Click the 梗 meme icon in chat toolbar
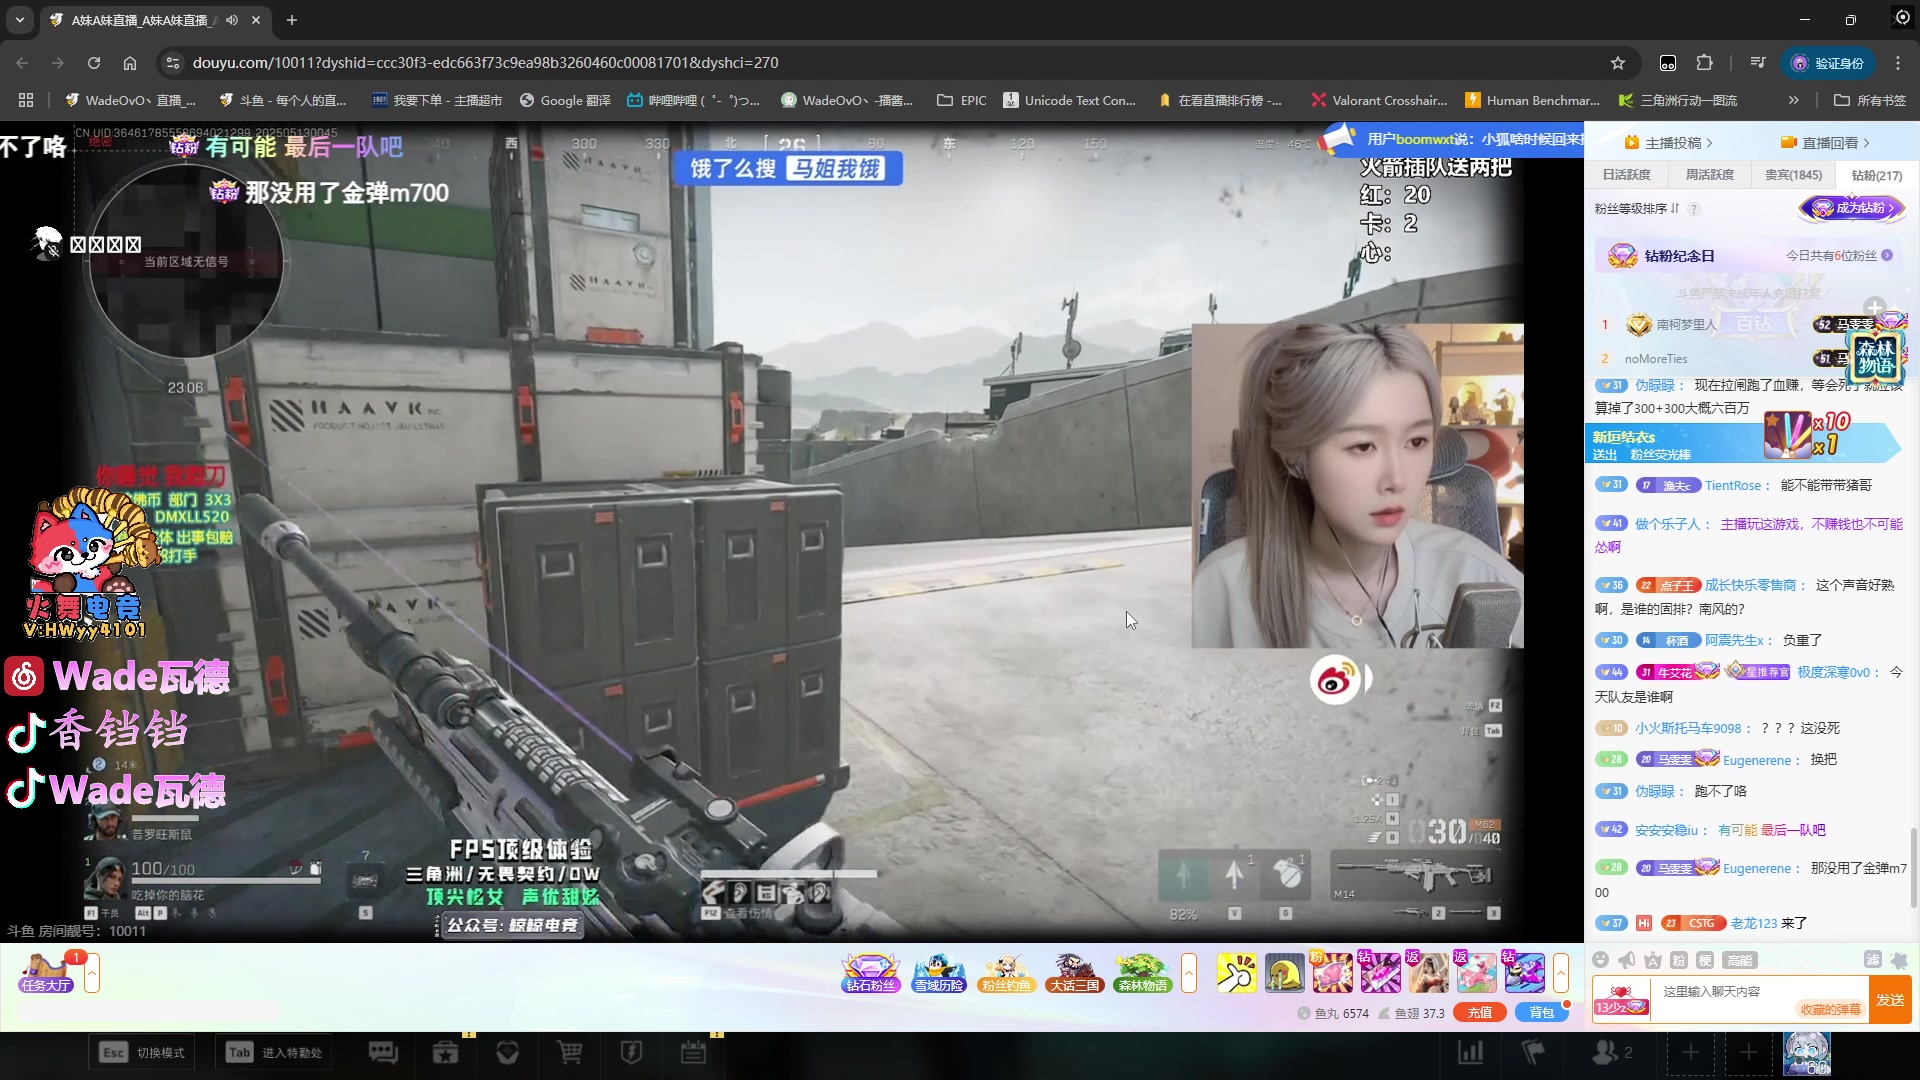 1705,960
